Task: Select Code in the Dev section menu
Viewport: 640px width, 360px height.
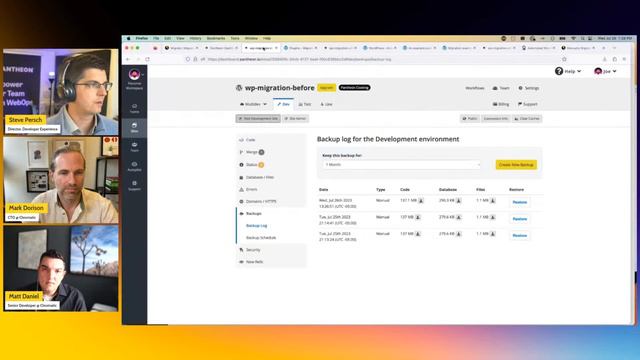Action: pos(271,140)
